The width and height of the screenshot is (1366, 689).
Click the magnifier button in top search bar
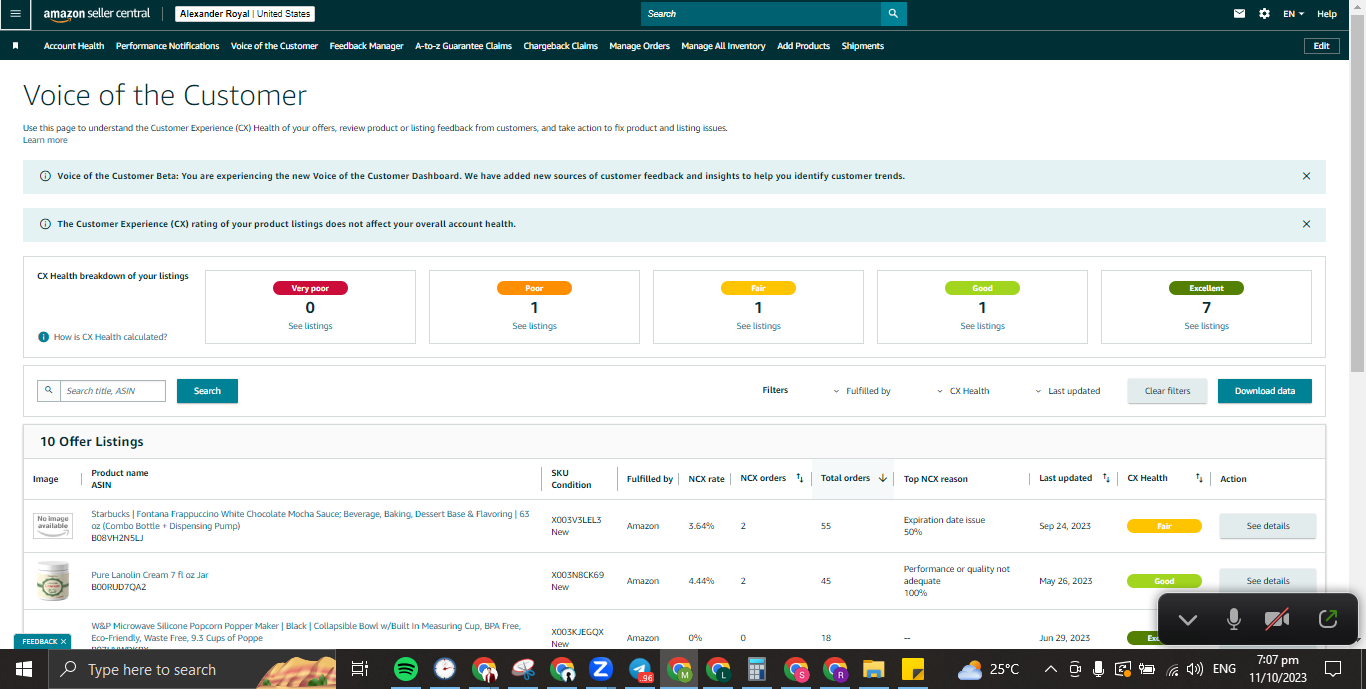point(894,14)
